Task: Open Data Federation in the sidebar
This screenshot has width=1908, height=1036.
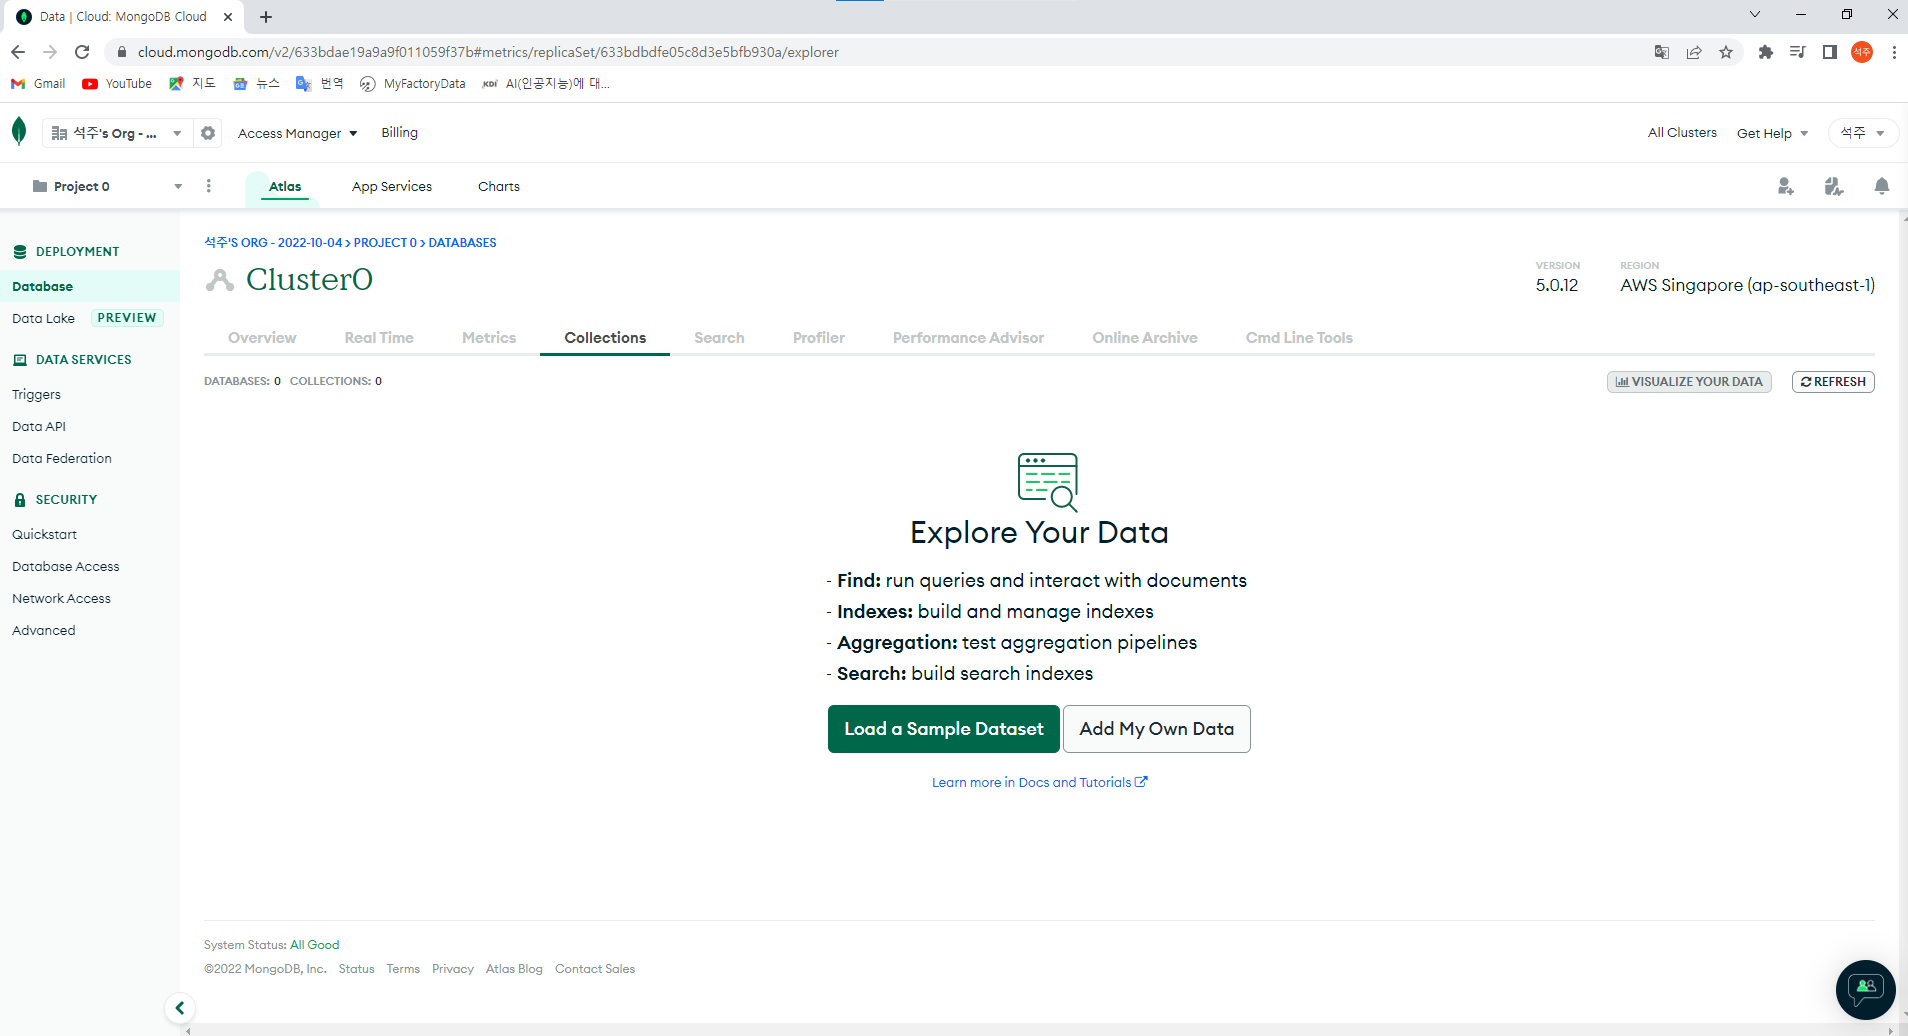Action: (62, 459)
